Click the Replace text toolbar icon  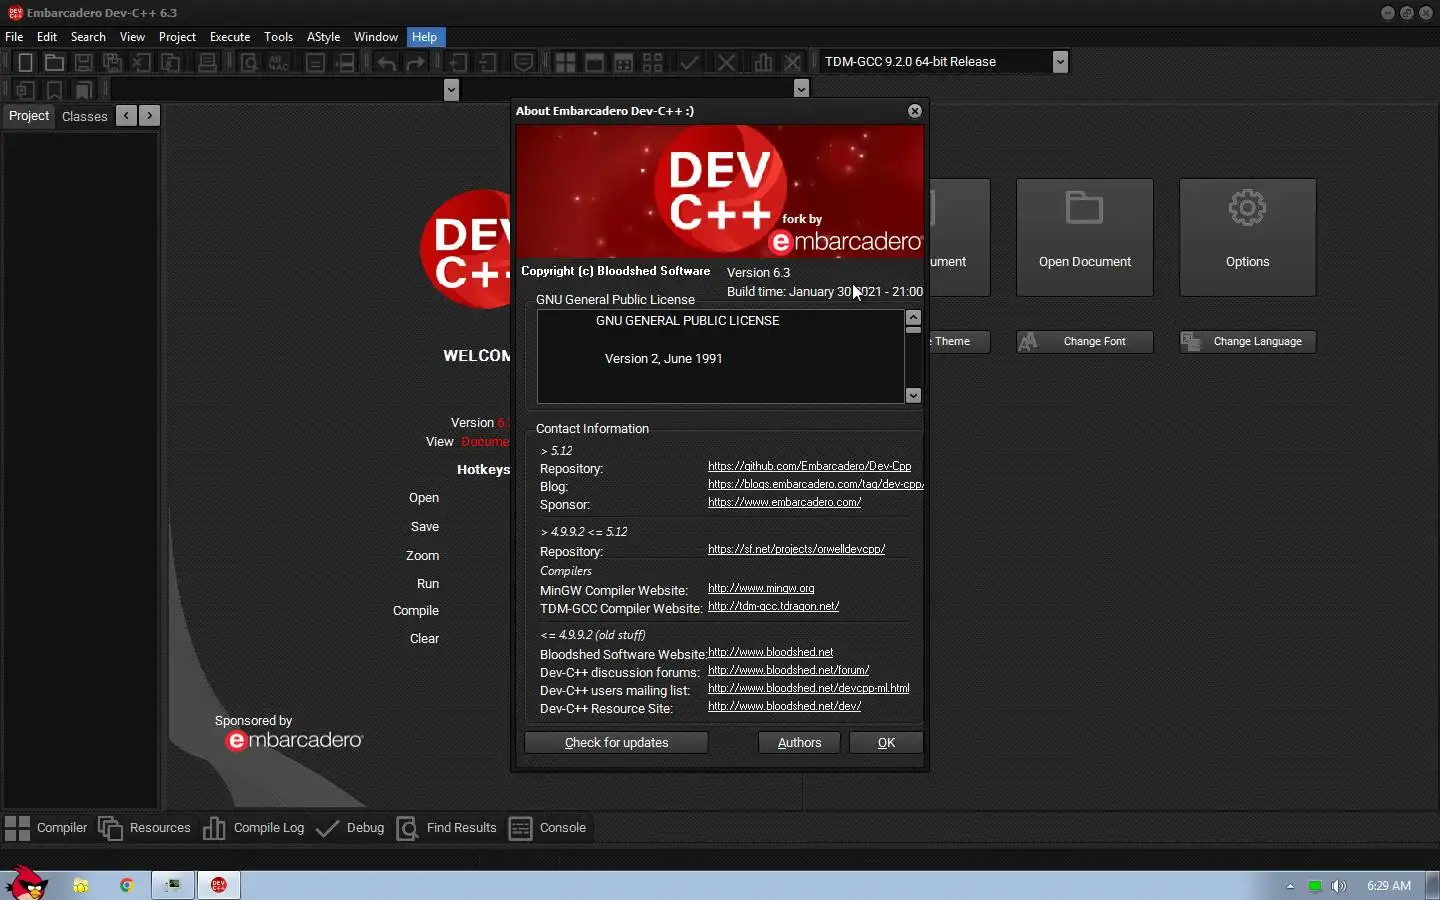tap(278, 62)
